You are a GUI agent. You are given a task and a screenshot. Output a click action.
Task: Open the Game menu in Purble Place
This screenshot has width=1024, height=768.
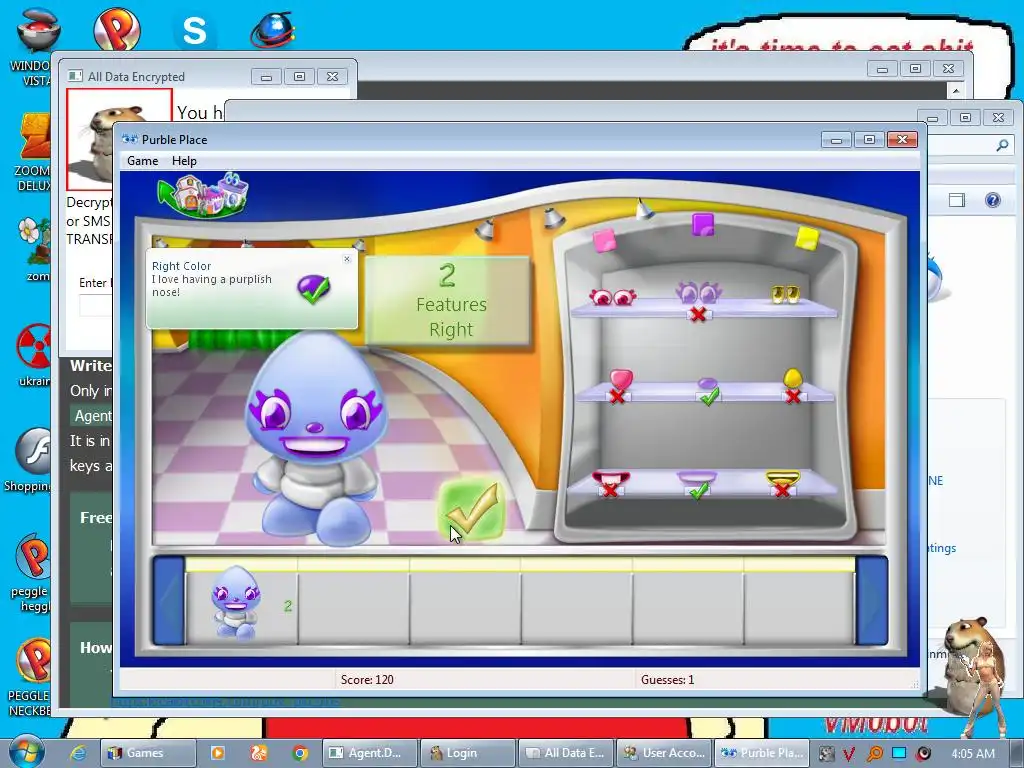142,161
